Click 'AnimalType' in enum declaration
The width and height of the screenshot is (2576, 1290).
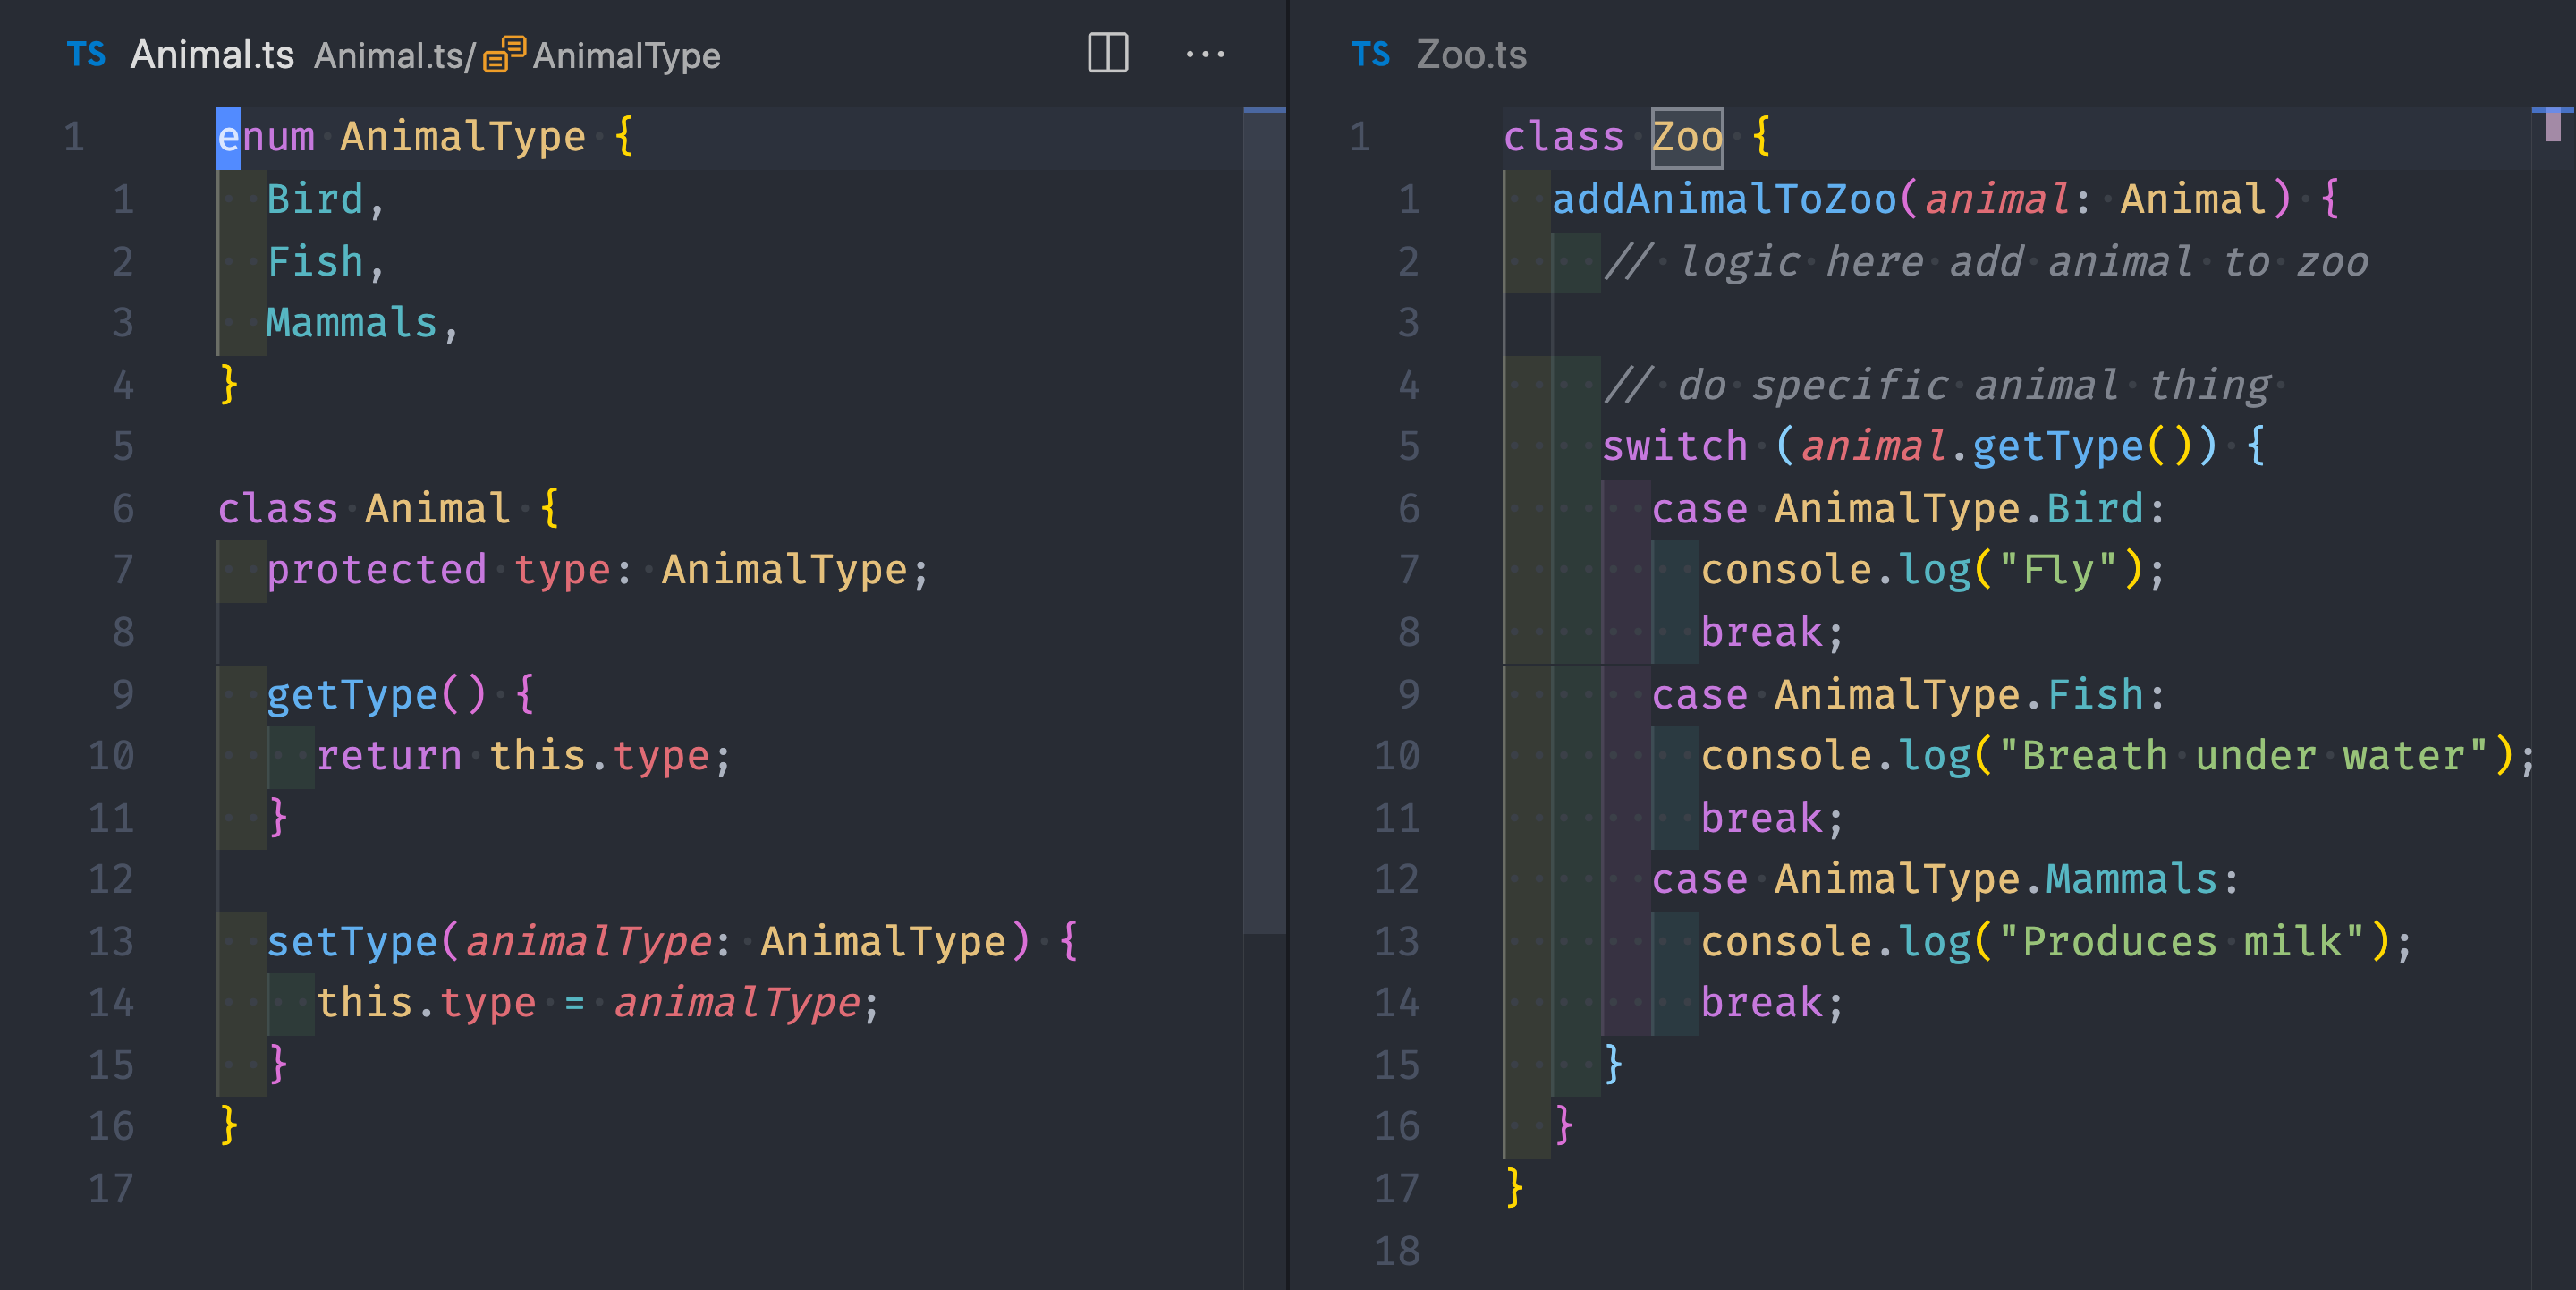tap(463, 137)
